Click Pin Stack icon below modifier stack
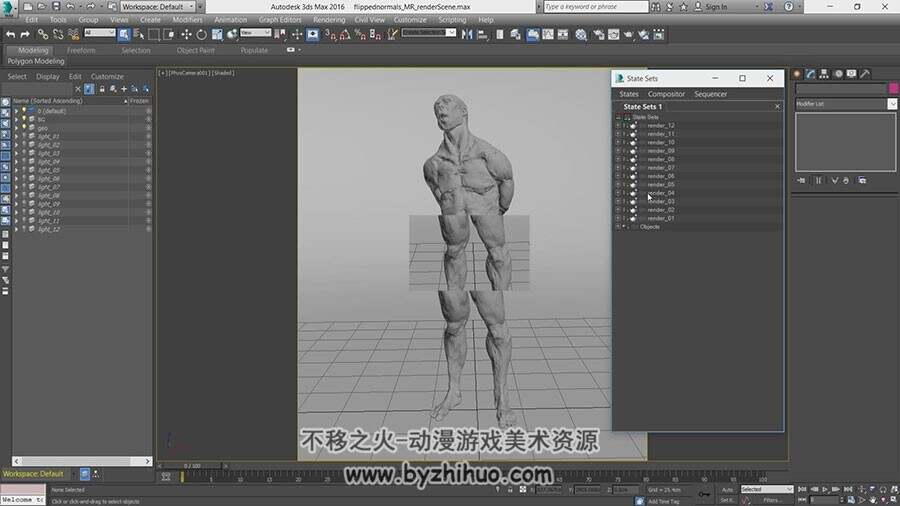The height and width of the screenshot is (506, 900). [x=801, y=180]
